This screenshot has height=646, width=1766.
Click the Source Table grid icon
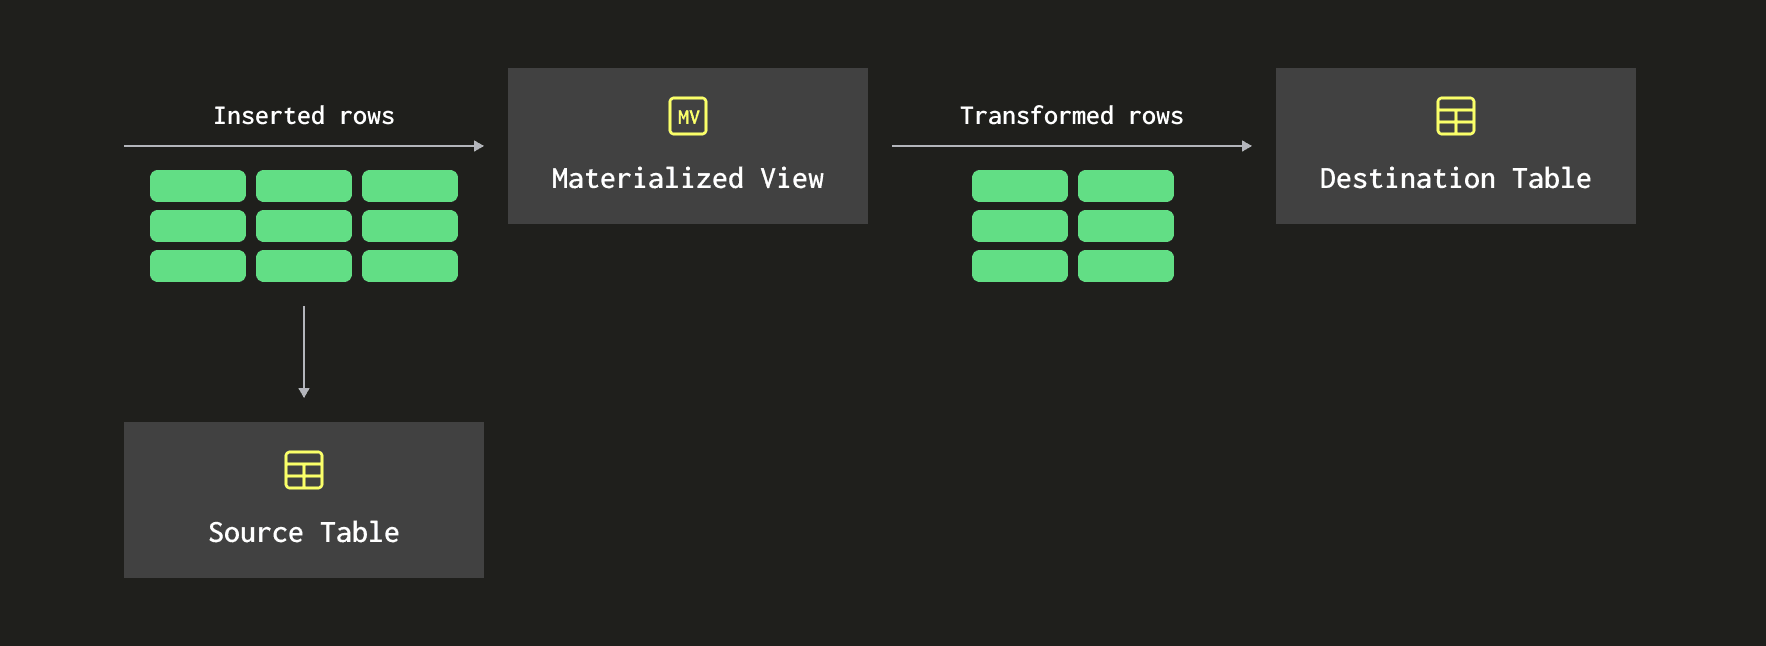click(x=304, y=470)
